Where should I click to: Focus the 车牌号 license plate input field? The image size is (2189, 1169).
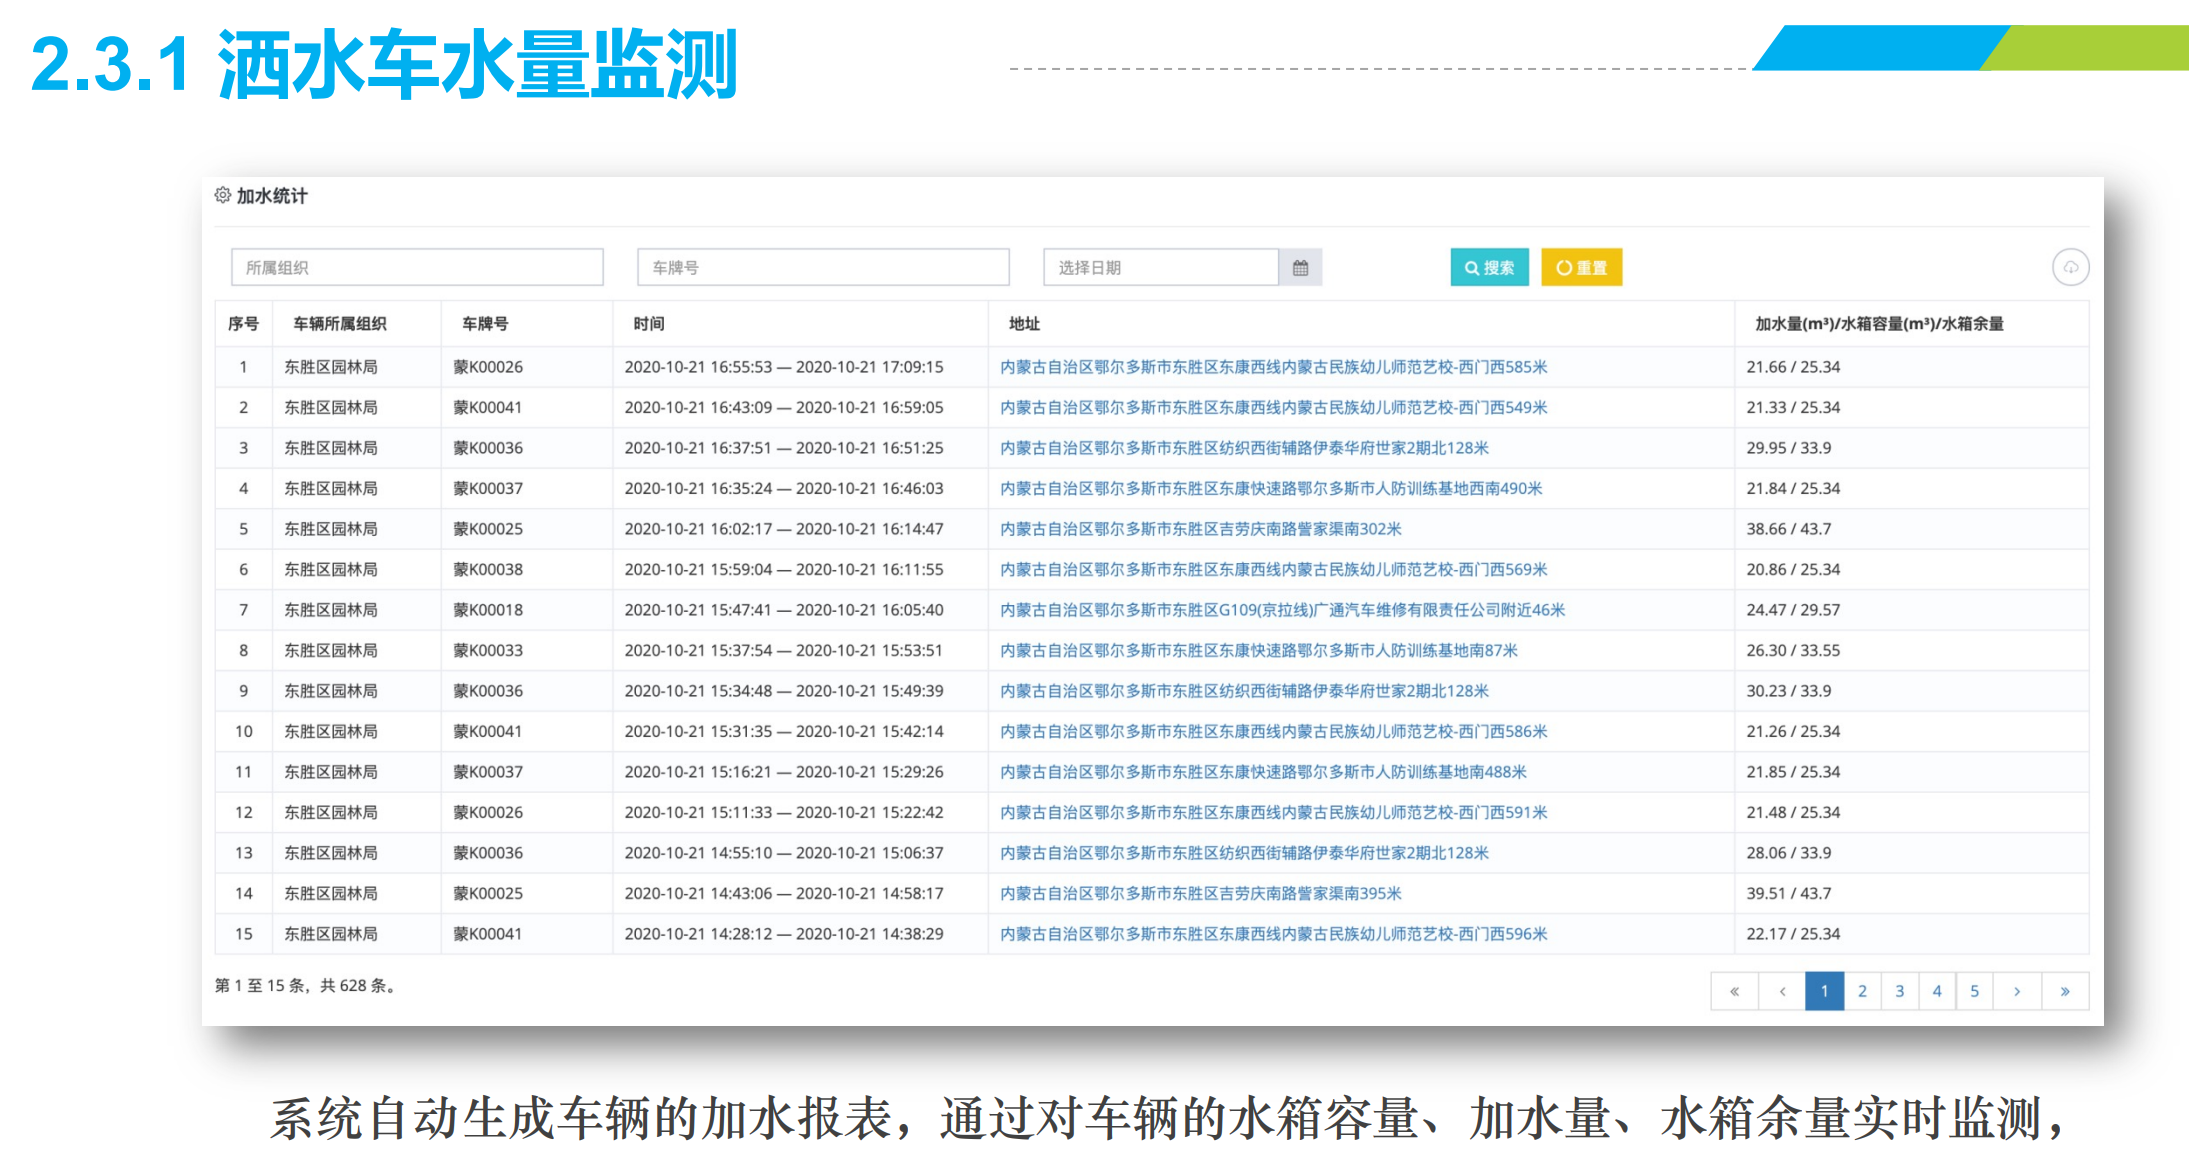(x=823, y=268)
